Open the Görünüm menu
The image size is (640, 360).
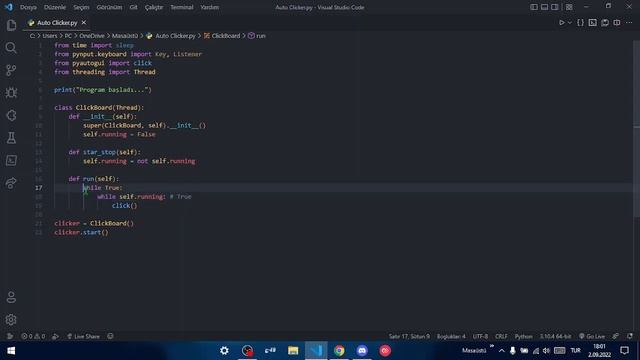[x=109, y=7]
